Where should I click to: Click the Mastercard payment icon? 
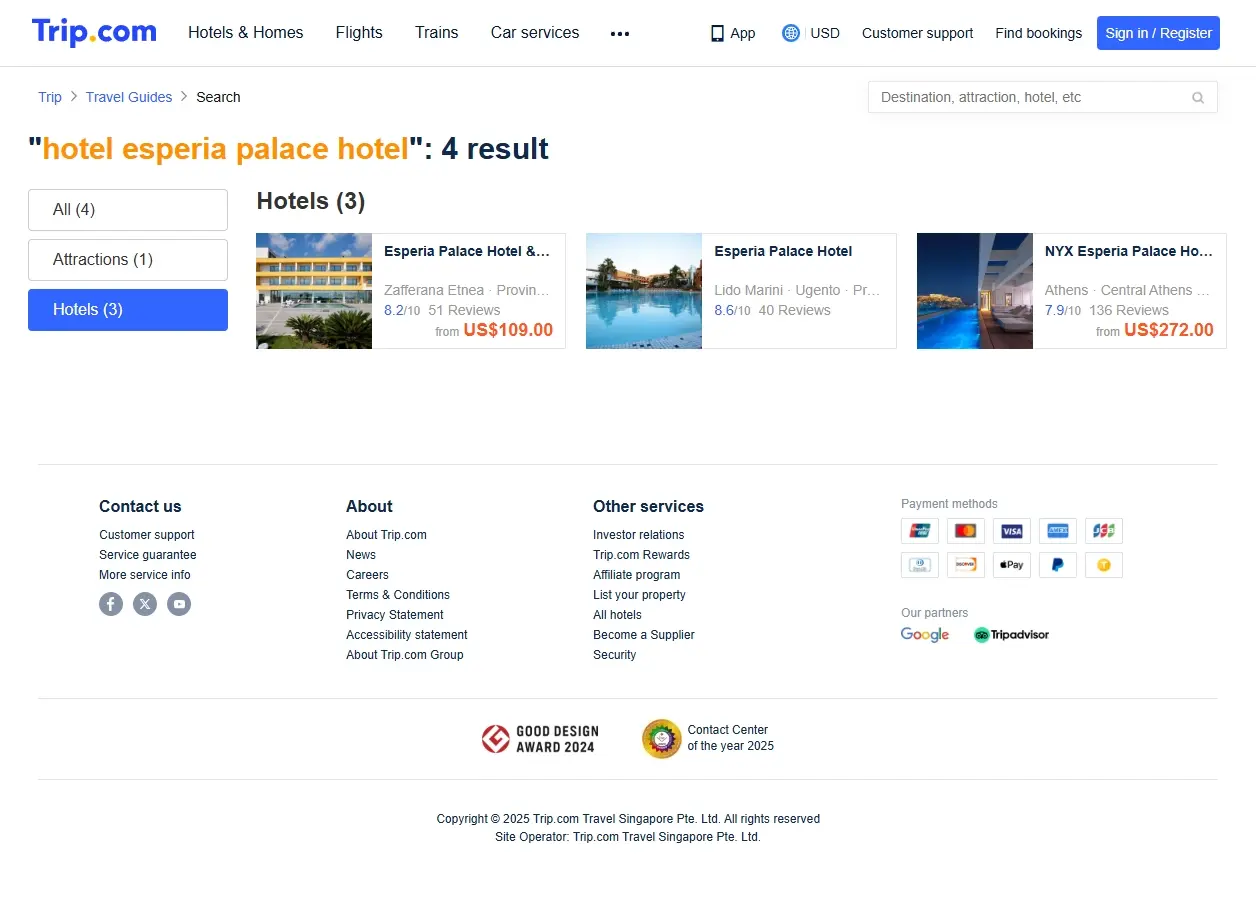point(966,531)
